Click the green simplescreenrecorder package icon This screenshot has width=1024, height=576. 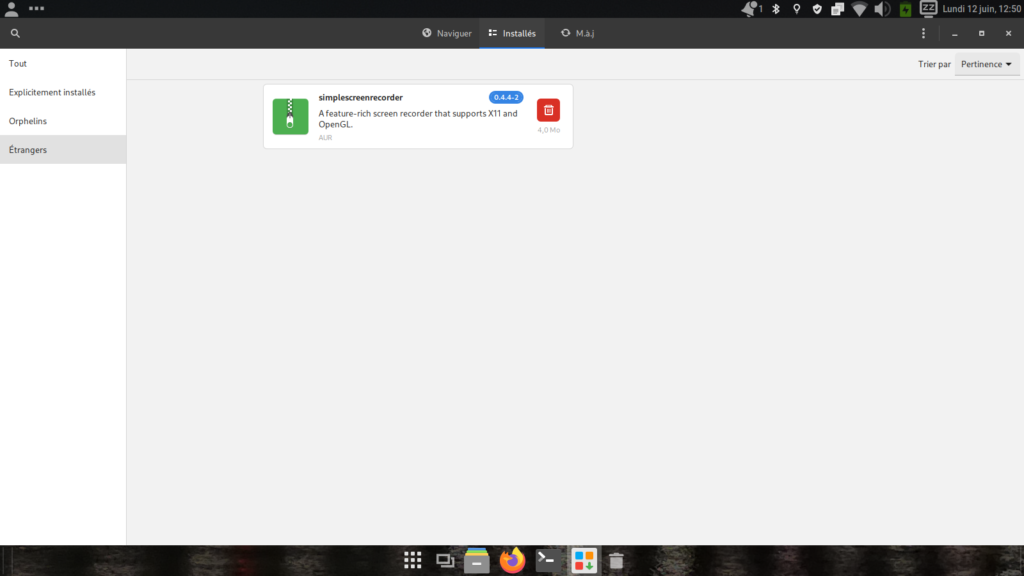pos(290,116)
